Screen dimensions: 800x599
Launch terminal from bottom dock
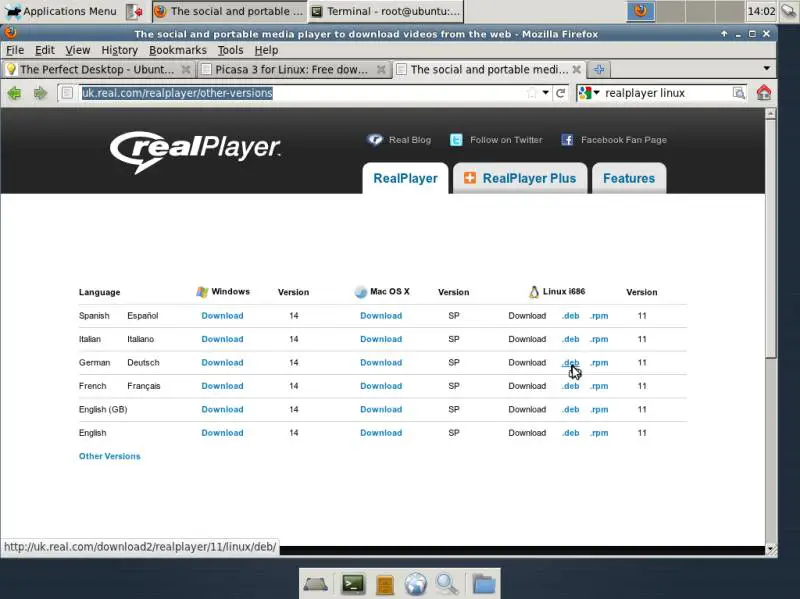click(x=353, y=584)
